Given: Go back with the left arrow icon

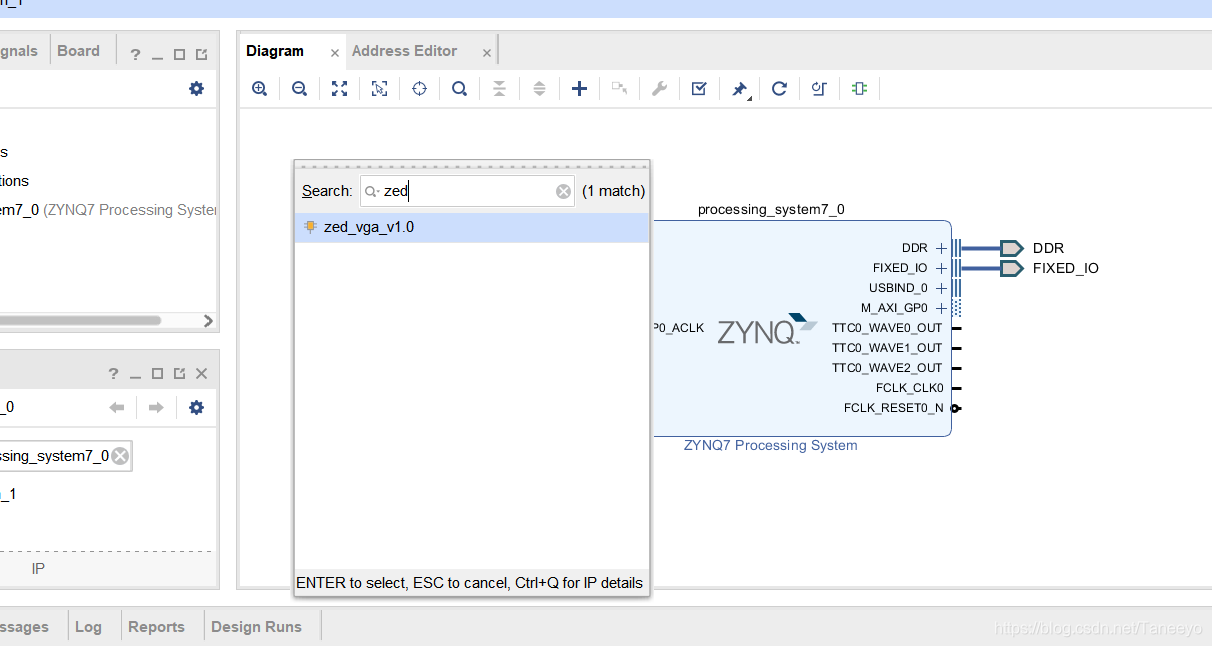Looking at the screenshot, I should 117,407.
